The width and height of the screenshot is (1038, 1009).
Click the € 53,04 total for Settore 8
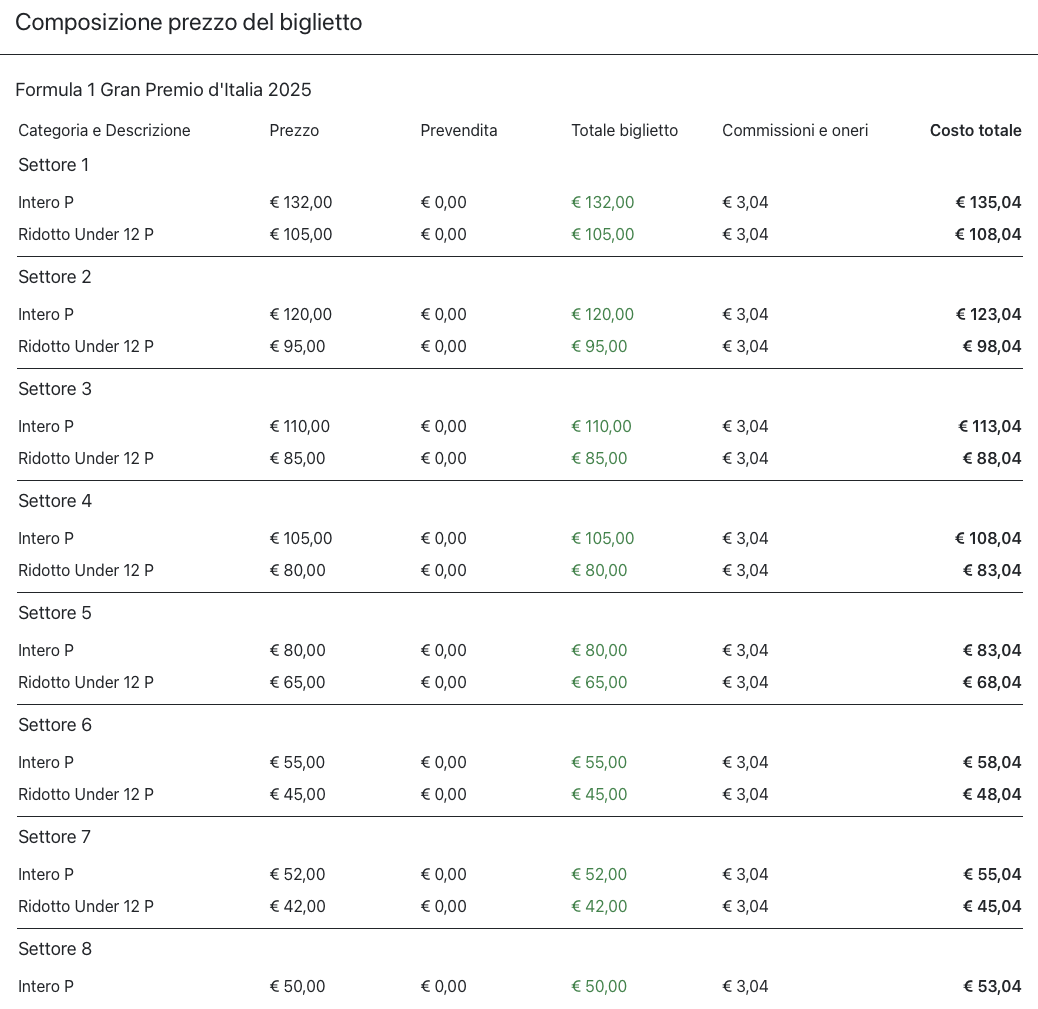click(x=992, y=986)
